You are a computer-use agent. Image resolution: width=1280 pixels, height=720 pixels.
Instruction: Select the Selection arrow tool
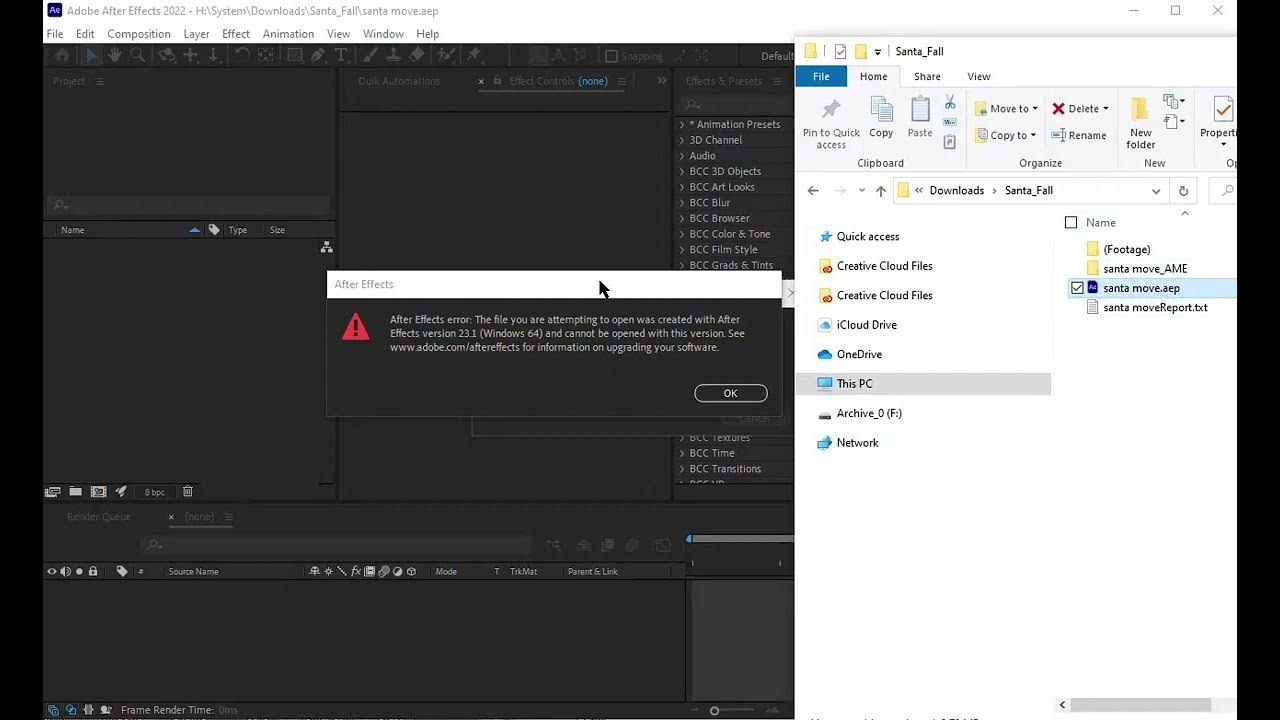[x=90, y=56]
